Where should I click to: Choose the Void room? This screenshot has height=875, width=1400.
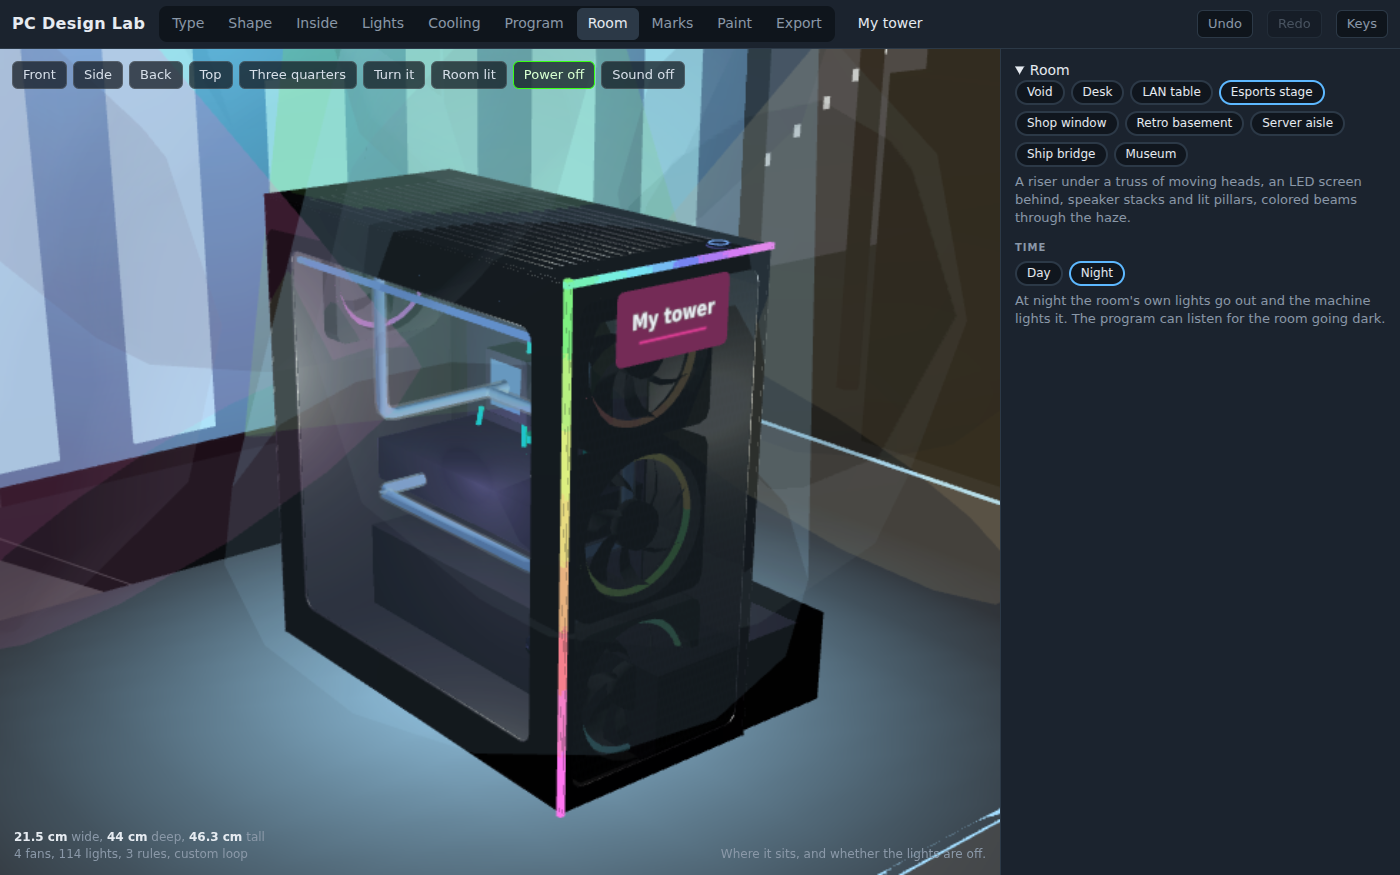click(x=1040, y=92)
